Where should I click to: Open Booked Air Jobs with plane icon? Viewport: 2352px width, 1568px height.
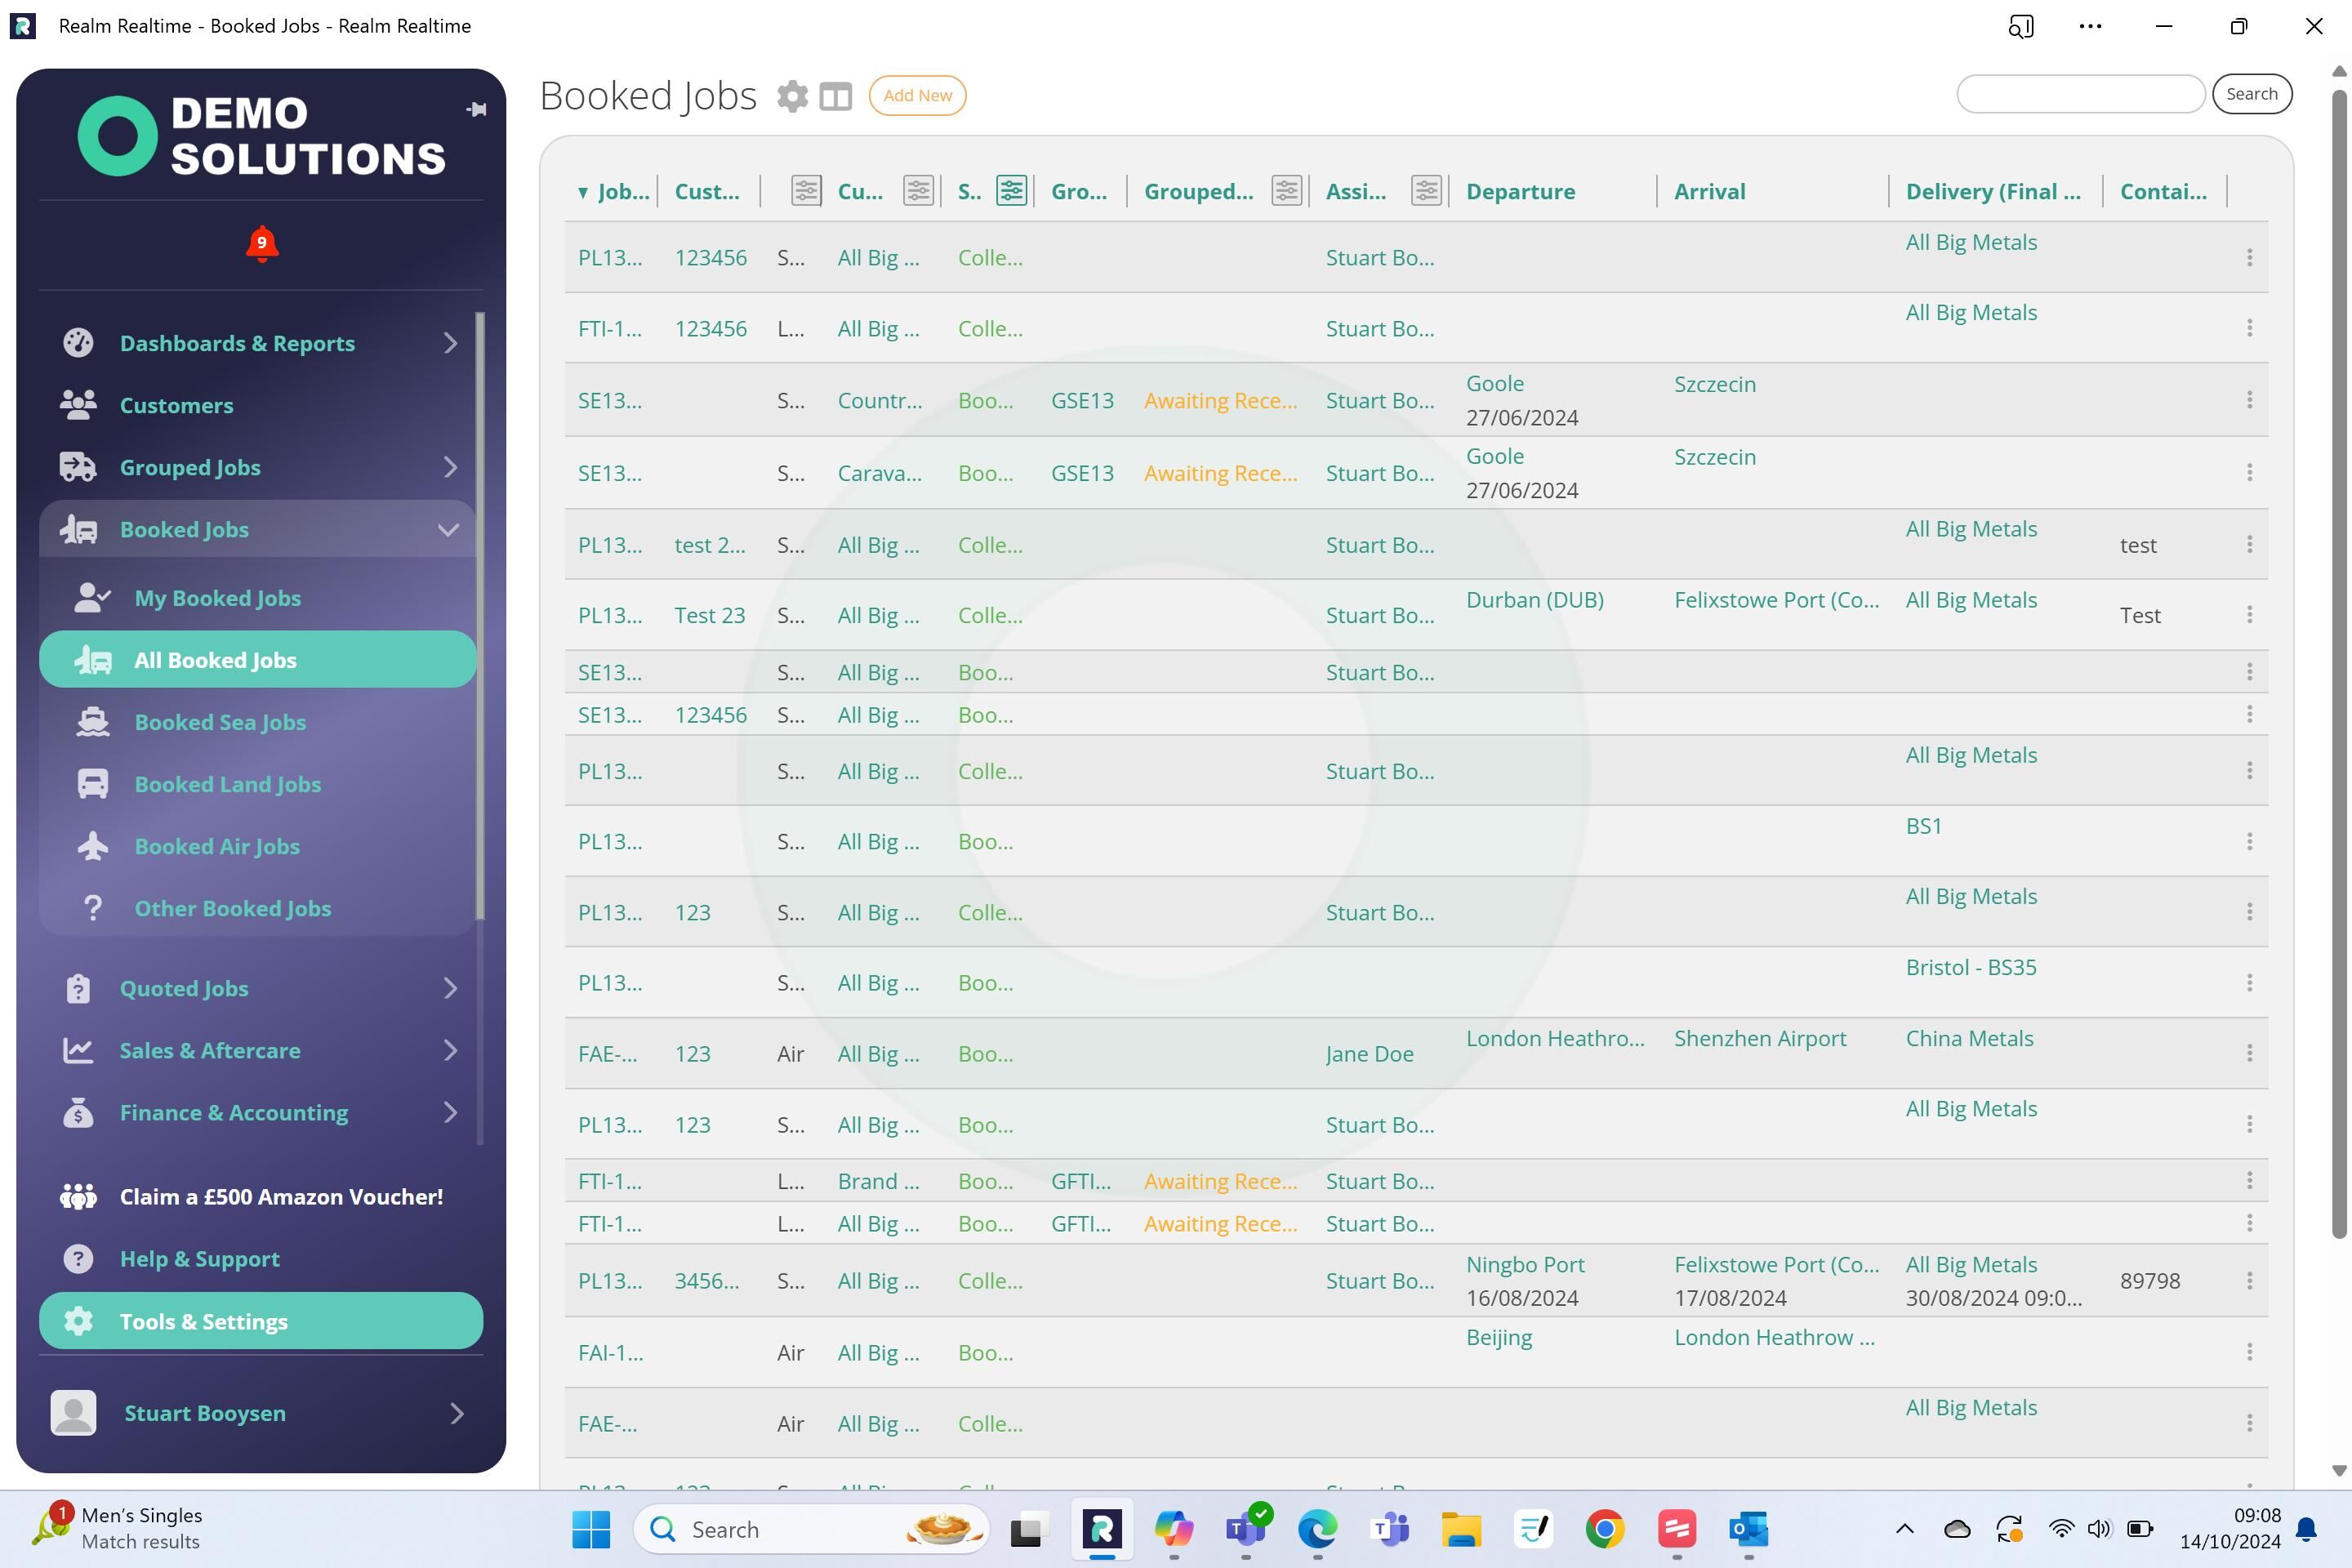coord(216,846)
